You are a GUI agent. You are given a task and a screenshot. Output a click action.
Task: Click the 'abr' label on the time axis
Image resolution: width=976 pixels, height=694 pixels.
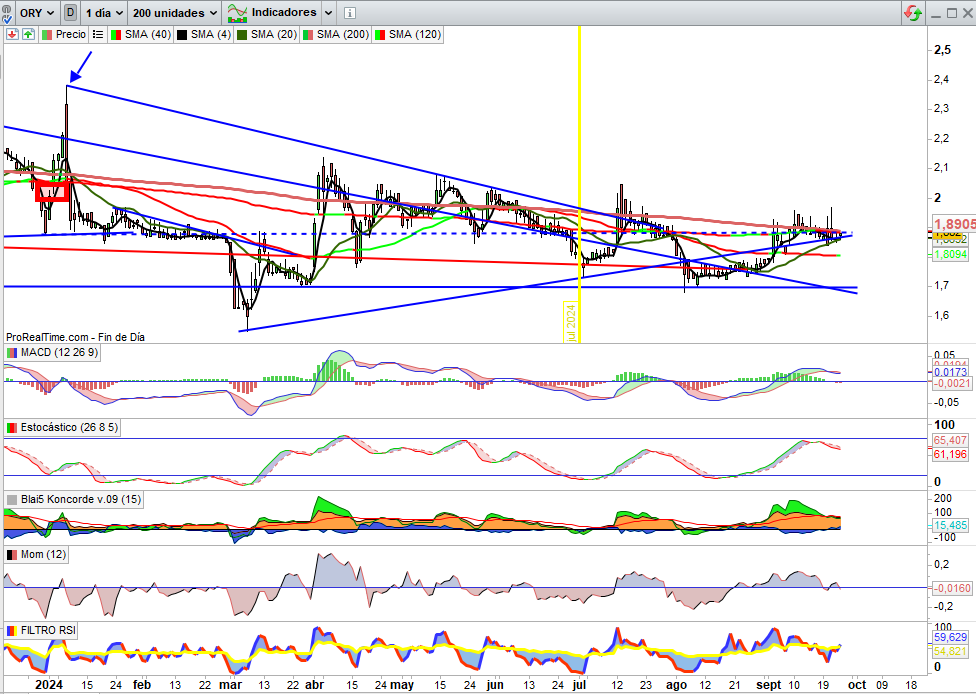[x=315, y=685]
